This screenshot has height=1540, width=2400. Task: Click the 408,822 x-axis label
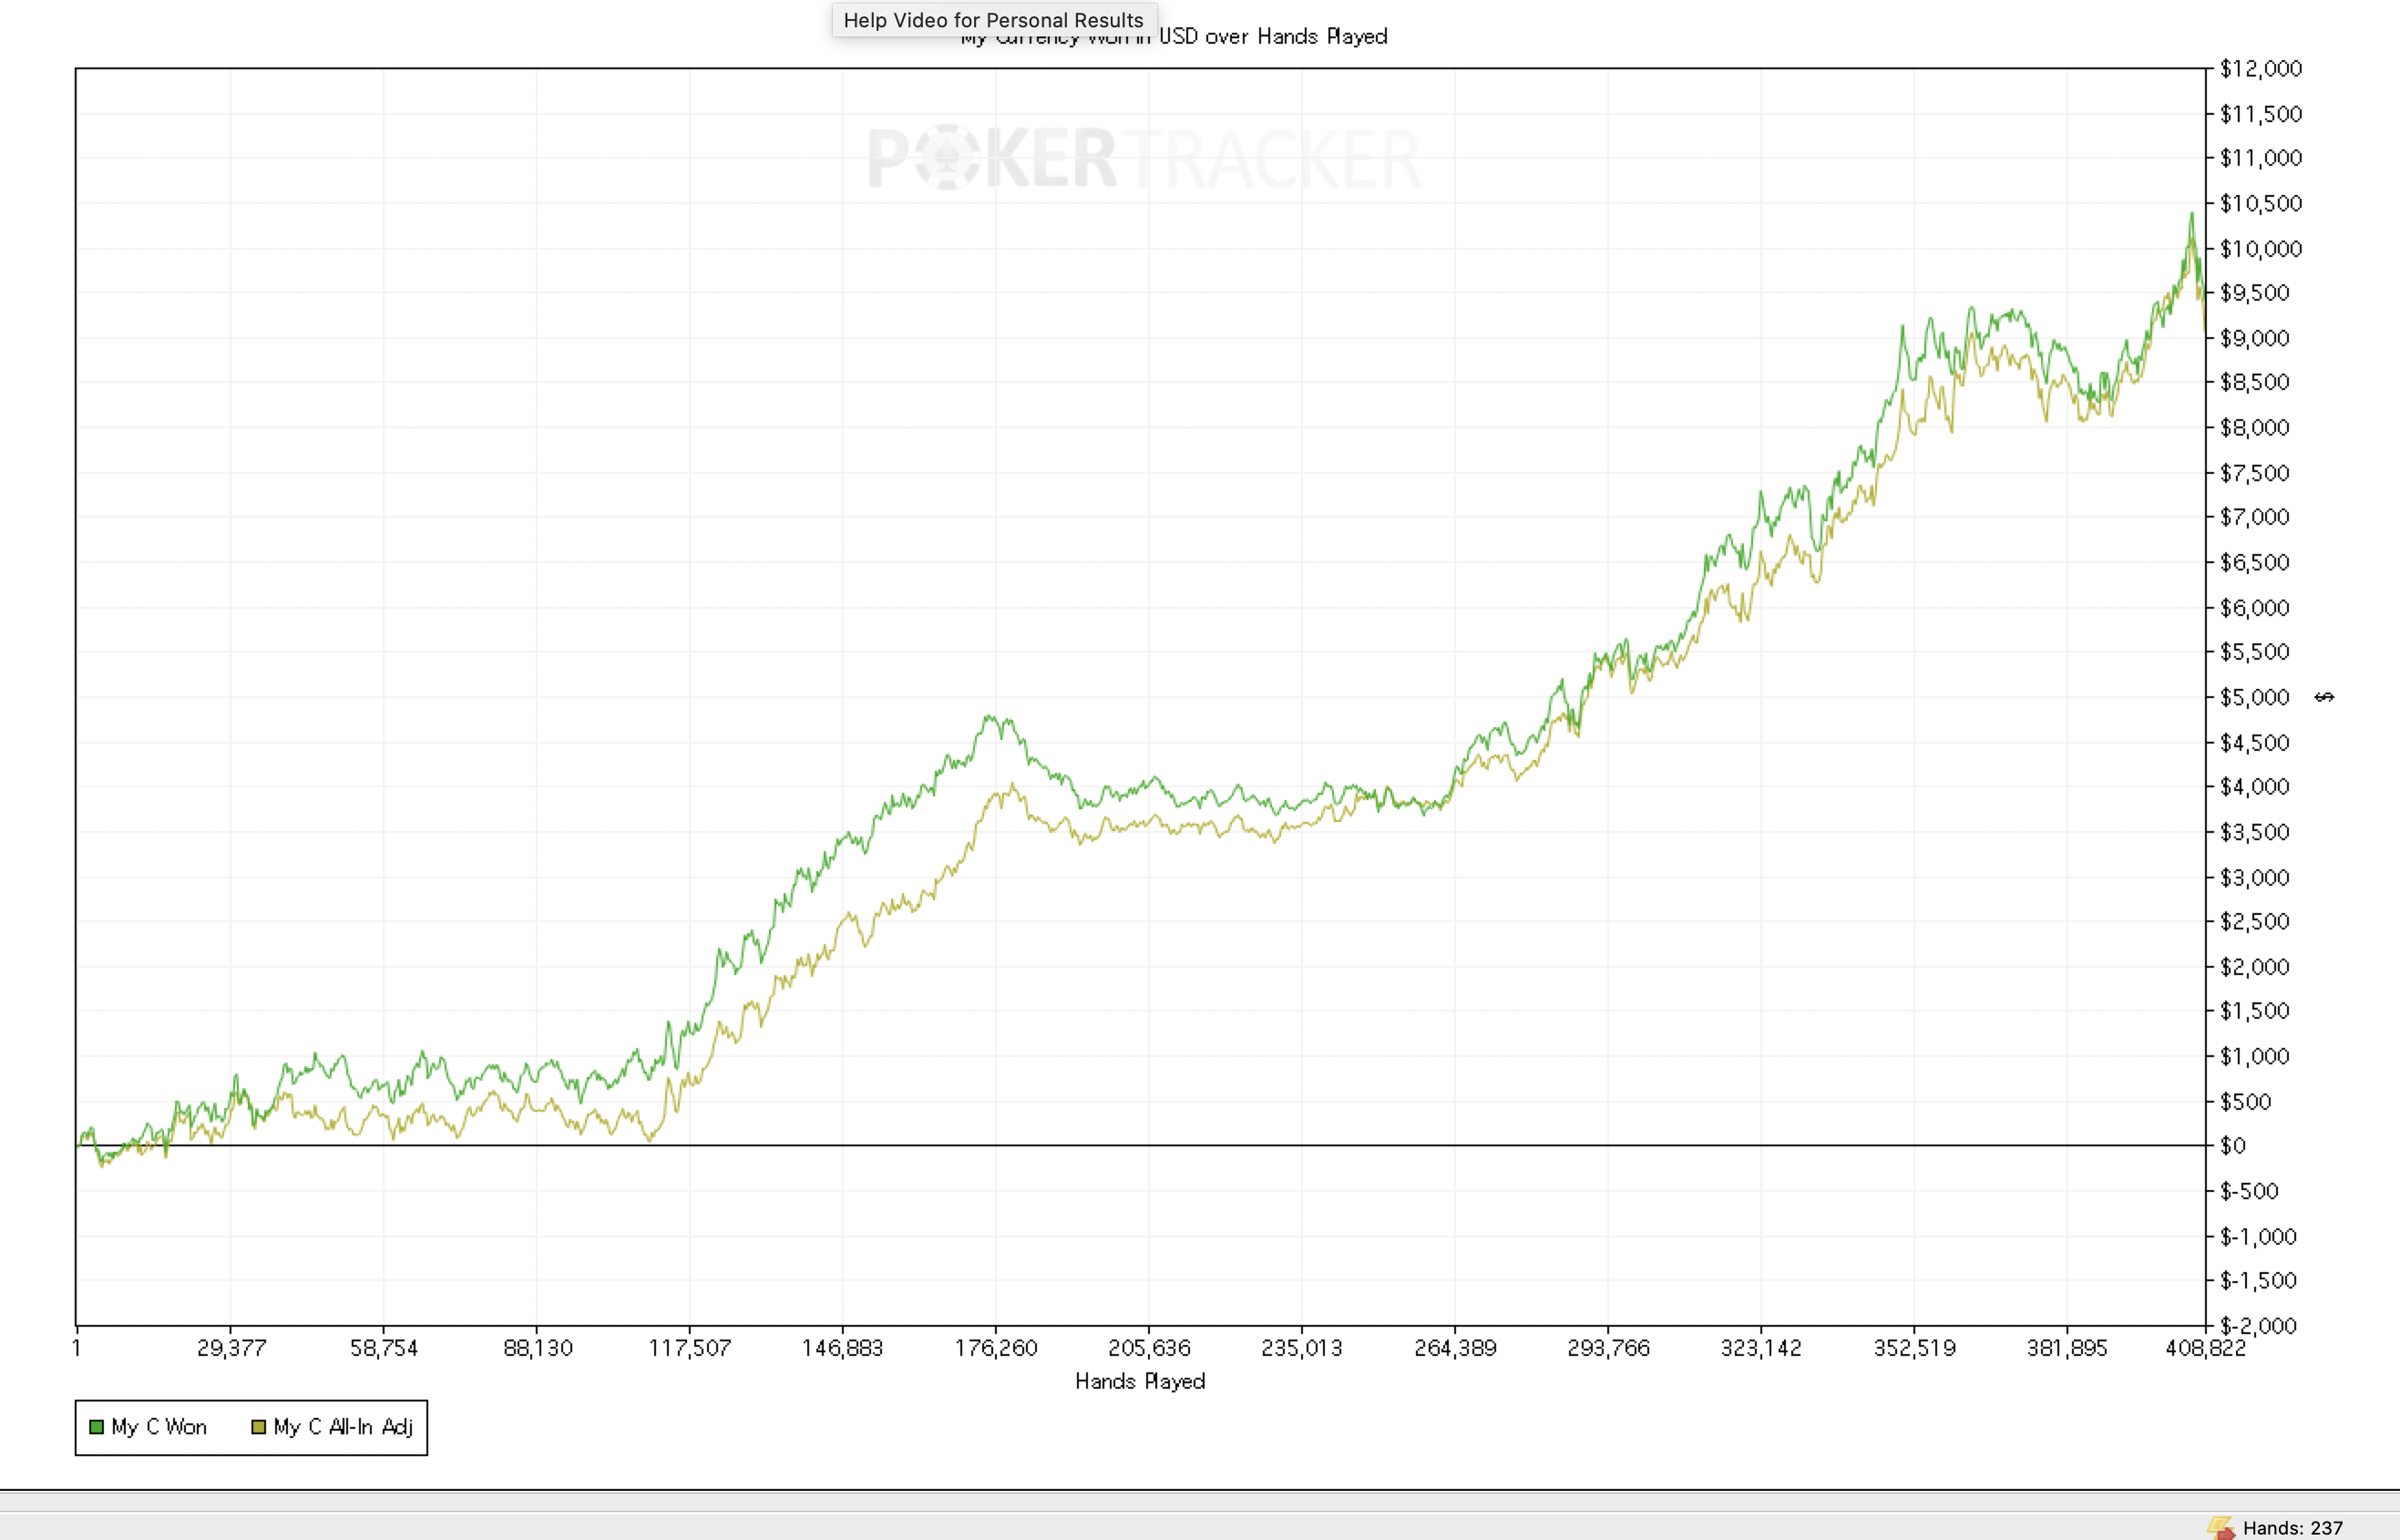point(2205,1348)
